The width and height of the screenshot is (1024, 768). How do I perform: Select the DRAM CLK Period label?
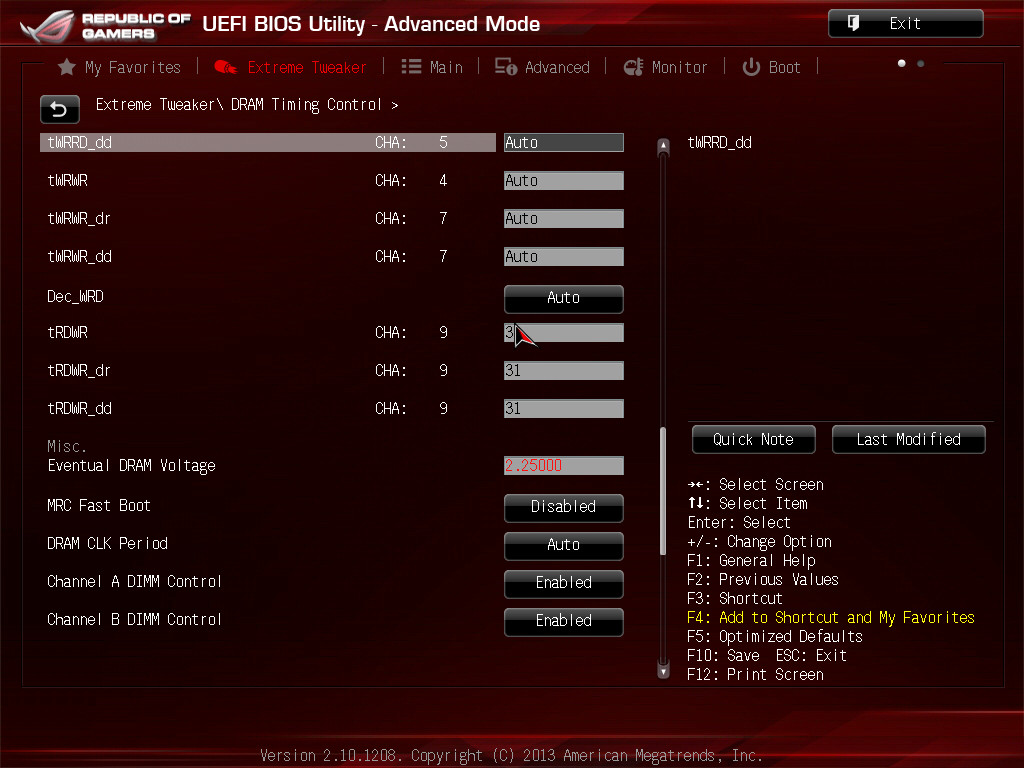[x=108, y=543]
